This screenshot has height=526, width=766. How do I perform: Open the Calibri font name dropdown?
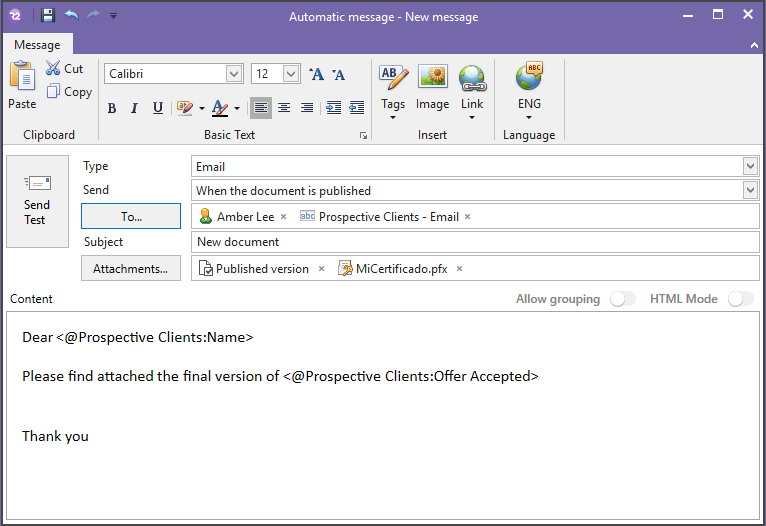click(x=234, y=74)
